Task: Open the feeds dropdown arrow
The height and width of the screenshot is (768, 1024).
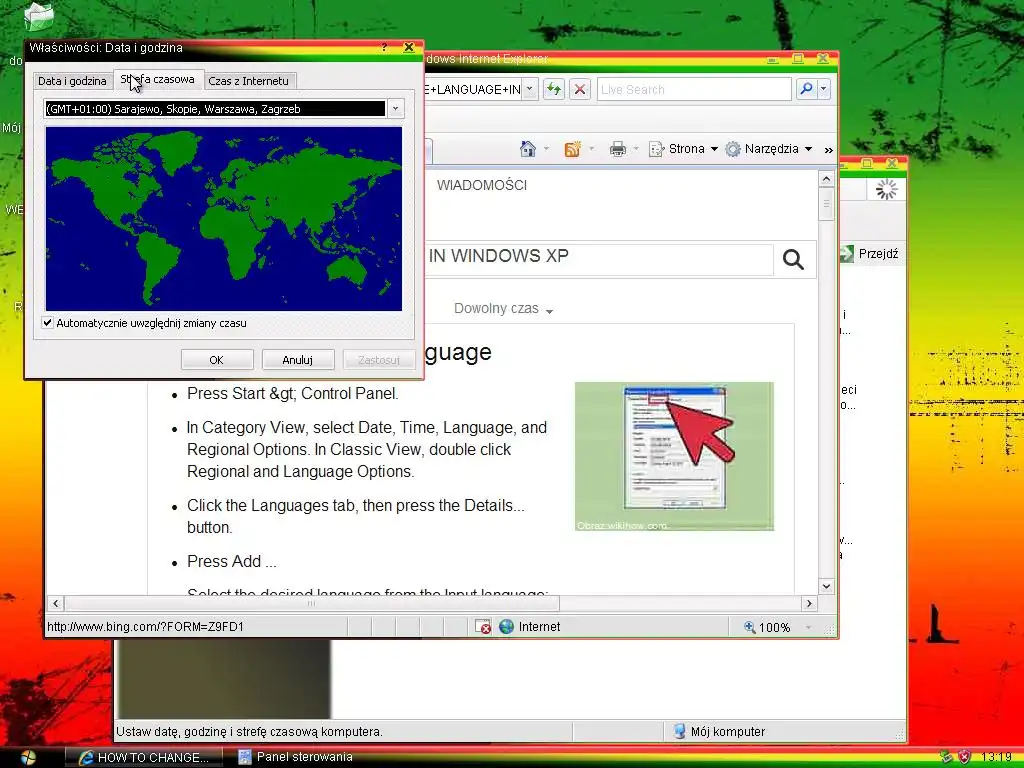Action: point(592,149)
